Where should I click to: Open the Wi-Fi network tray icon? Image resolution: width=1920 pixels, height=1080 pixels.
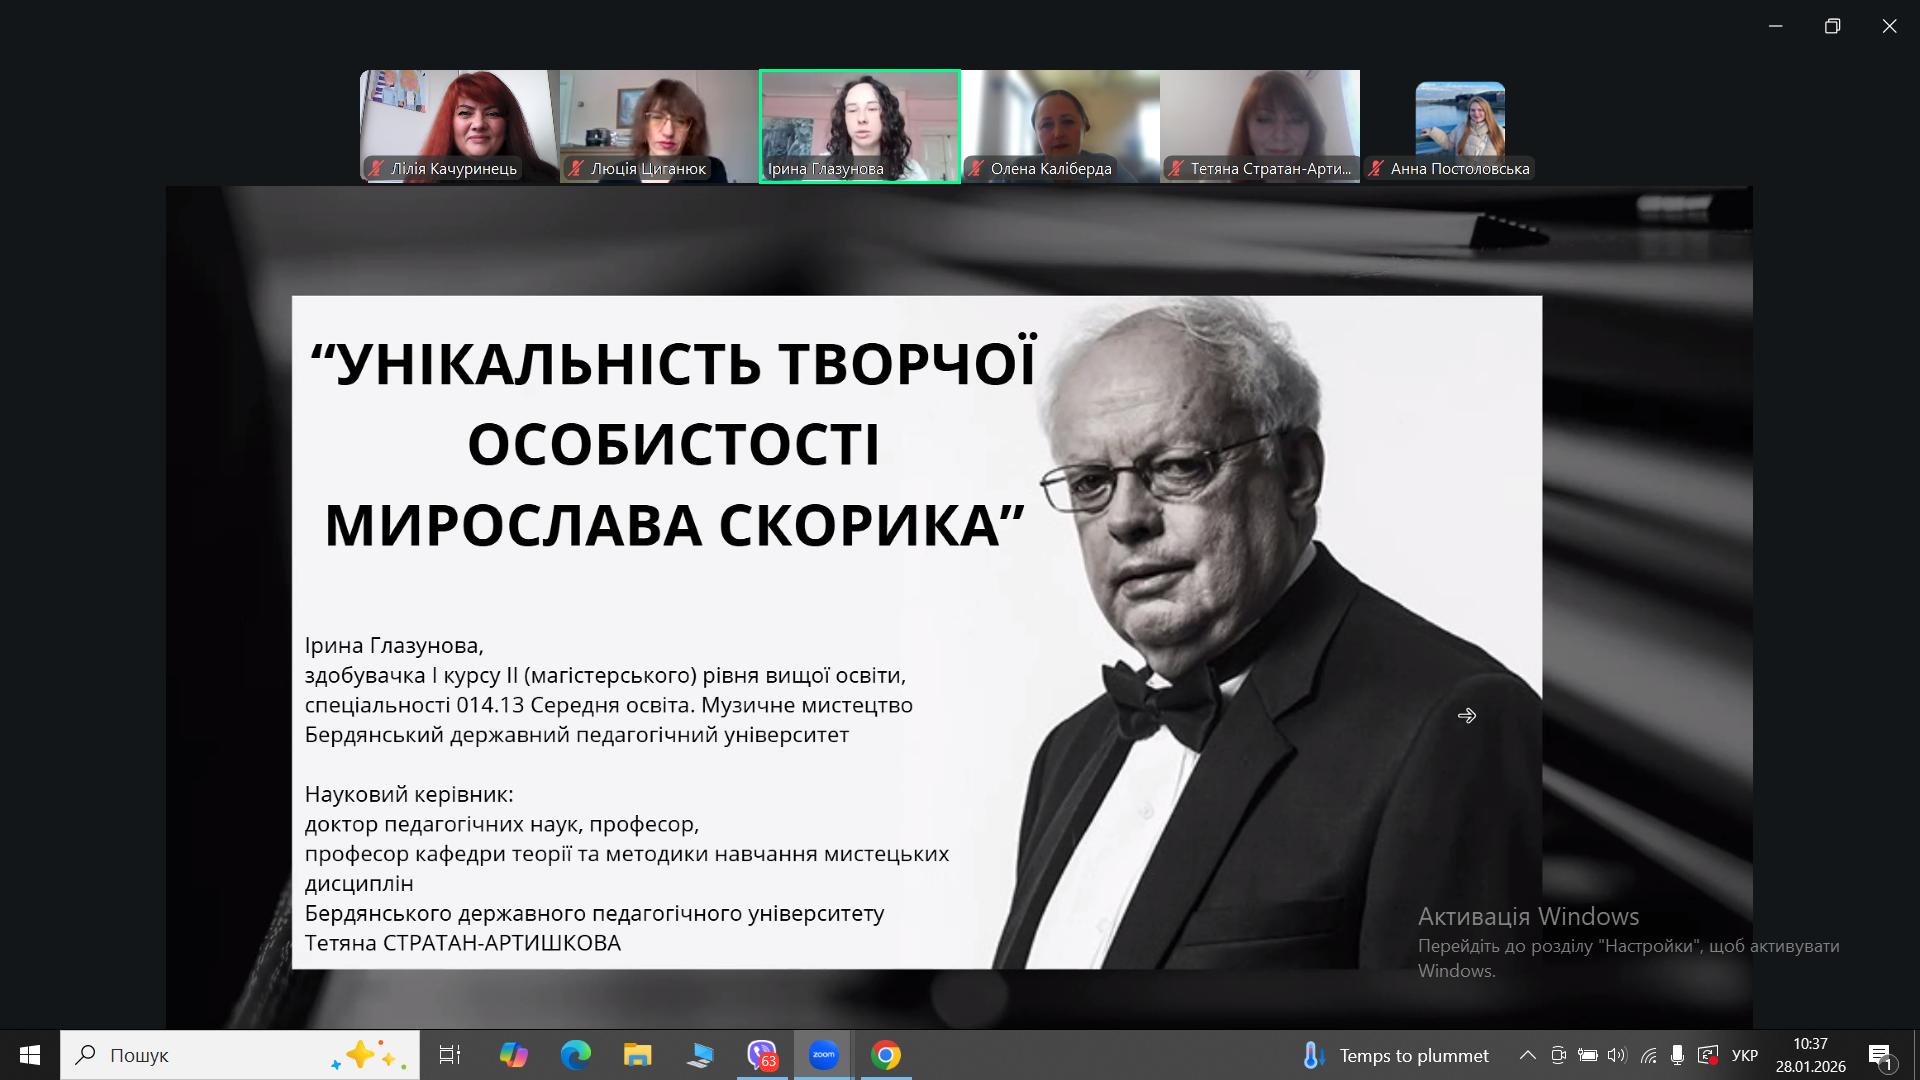pos(1648,1055)
